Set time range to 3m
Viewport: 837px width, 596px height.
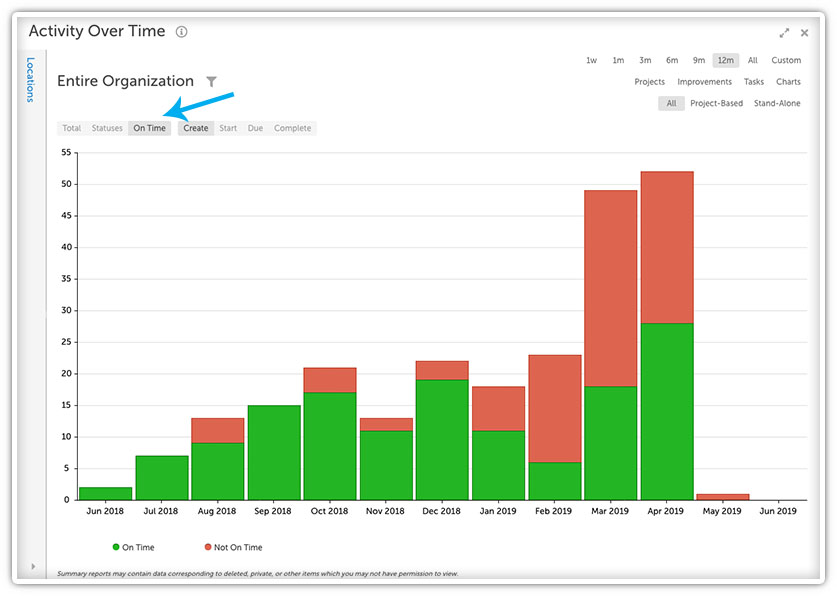645,60
